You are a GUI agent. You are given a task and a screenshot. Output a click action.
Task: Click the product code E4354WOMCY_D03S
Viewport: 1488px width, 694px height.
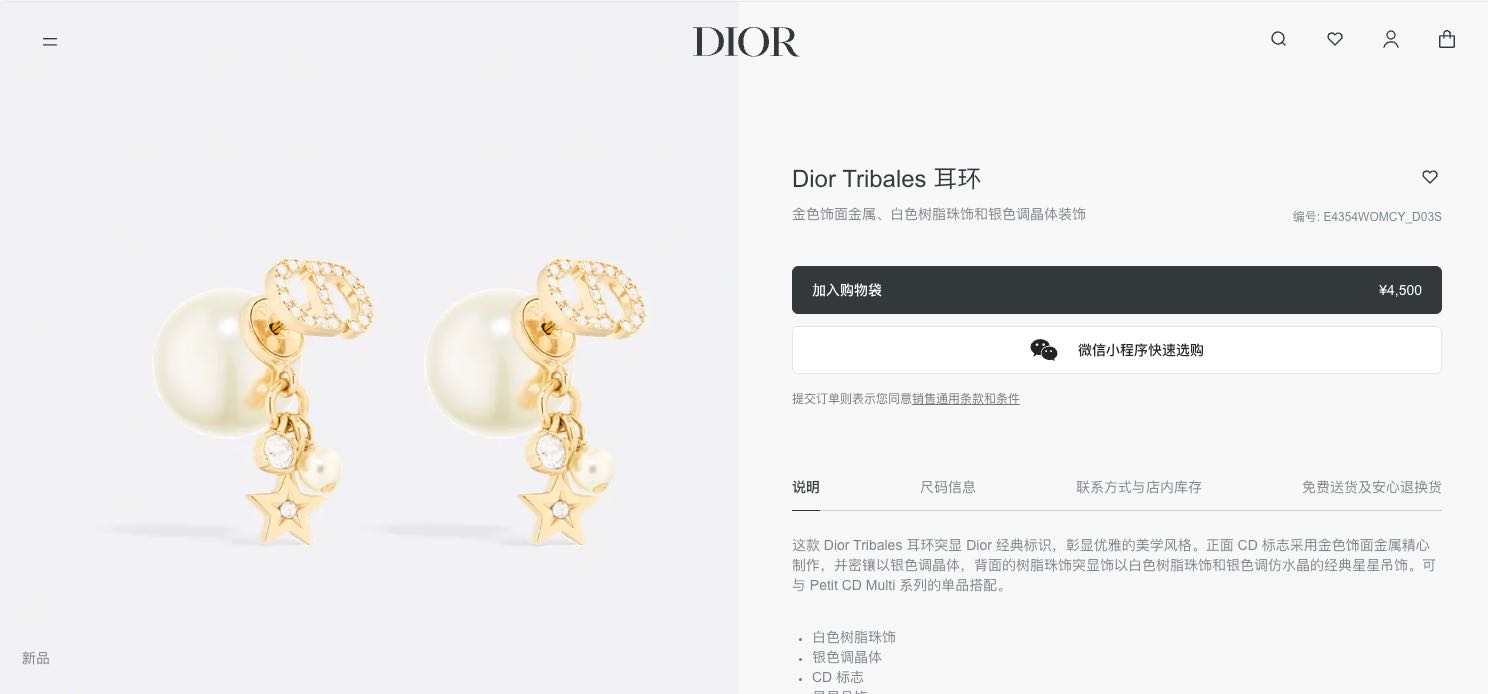click(1382, 217)
